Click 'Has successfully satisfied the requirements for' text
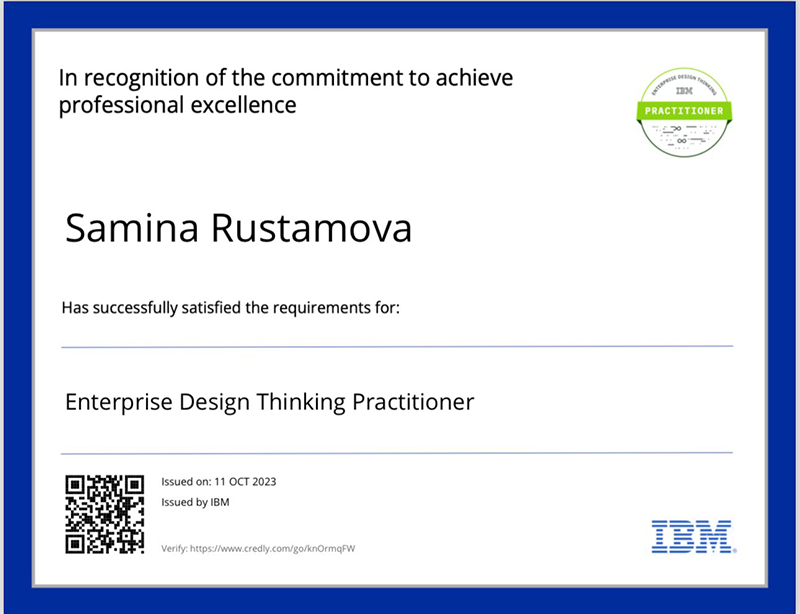The height and width of the screenshot is (614, 800). 231,308
